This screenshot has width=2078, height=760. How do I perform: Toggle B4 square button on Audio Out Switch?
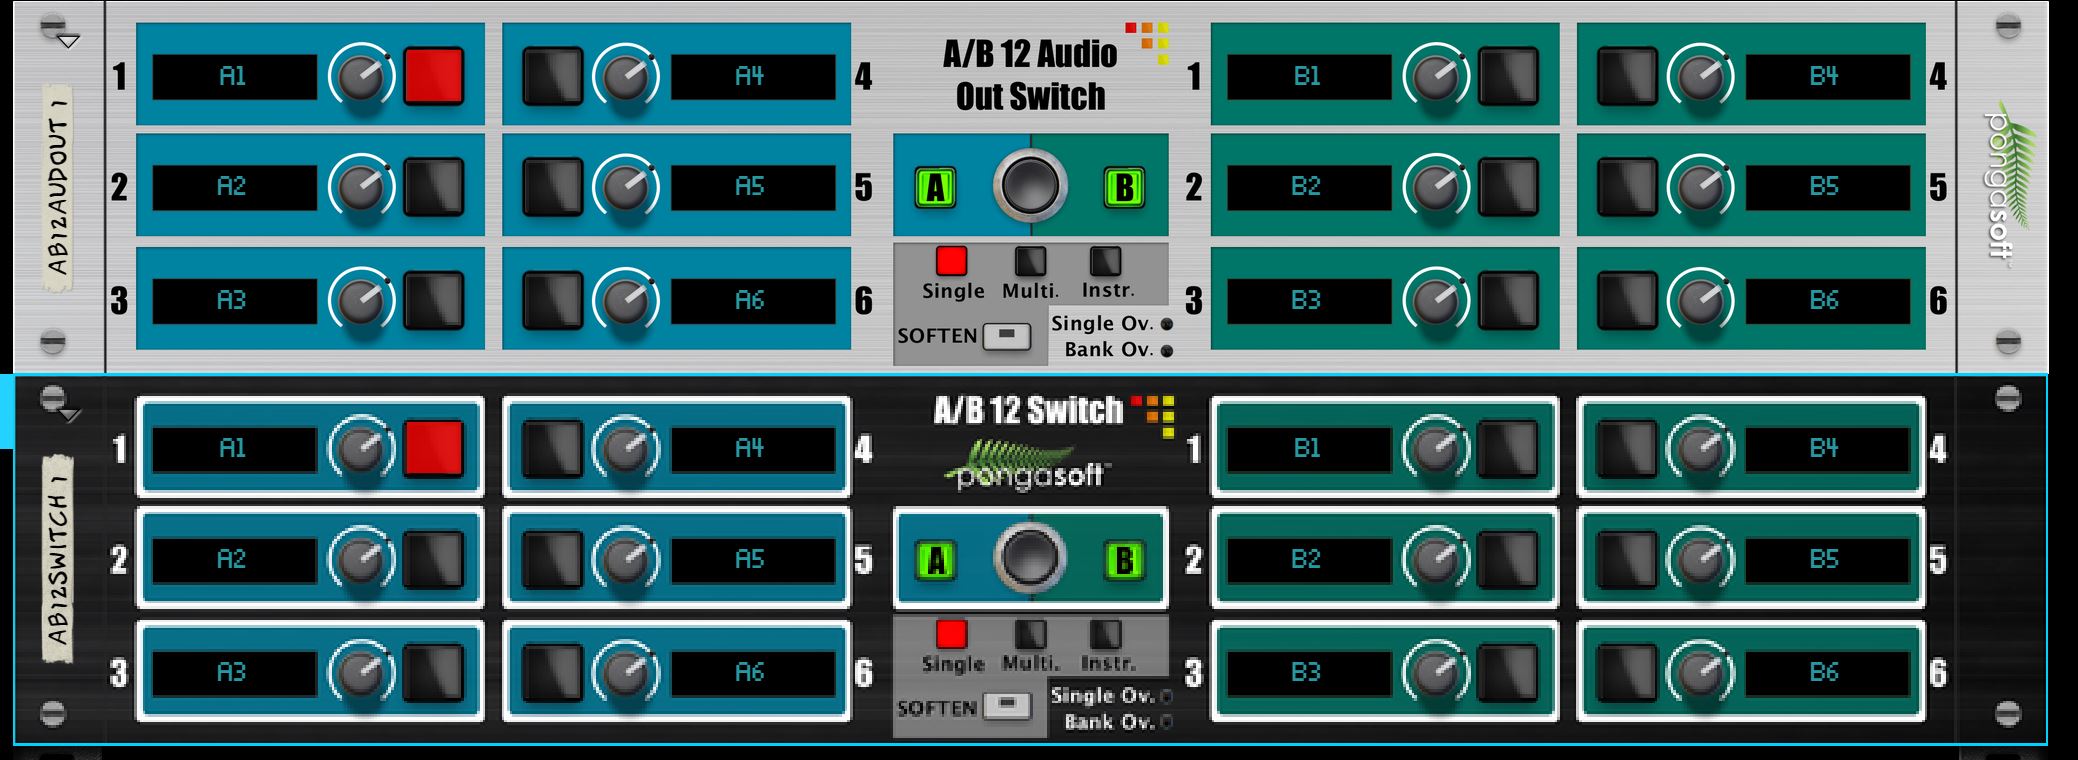1628,76
